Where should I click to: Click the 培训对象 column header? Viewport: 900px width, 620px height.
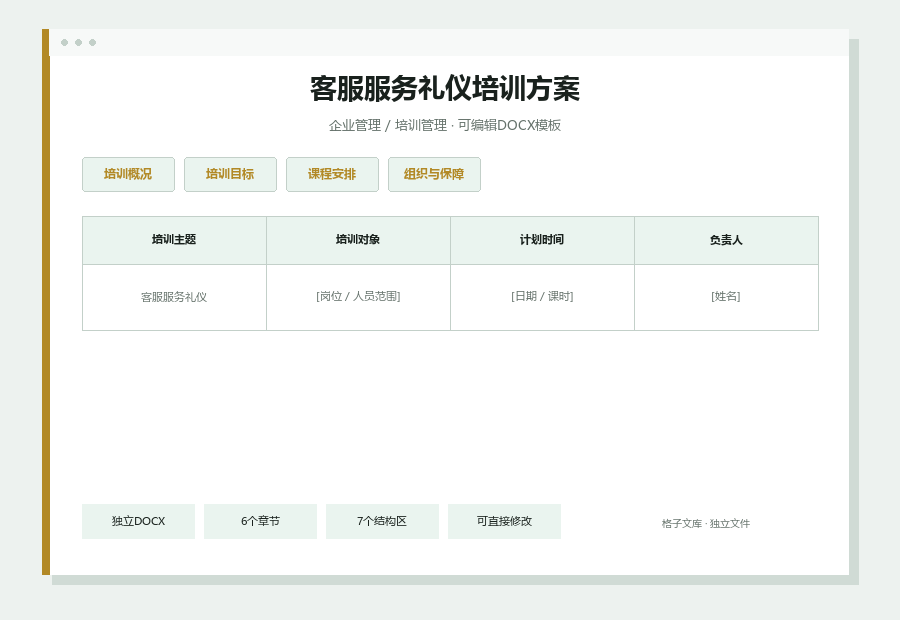pyautogui.click(x=358, y=240)
